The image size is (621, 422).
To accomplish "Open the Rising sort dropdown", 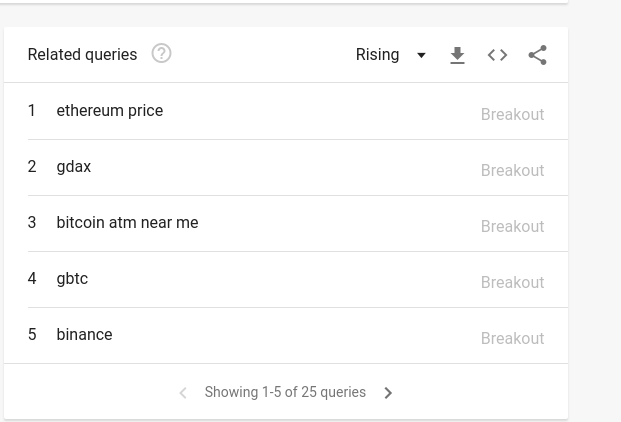I will click(378, 55).
